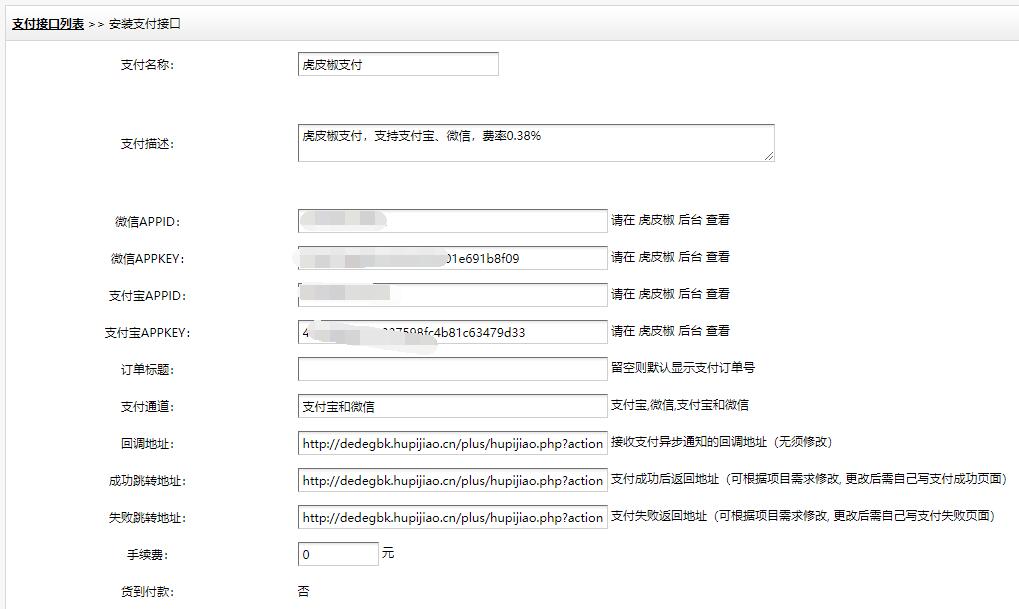The image size is (1019, 609).
Task: Click the 微信APPID input field
Action: click(453, 221)
